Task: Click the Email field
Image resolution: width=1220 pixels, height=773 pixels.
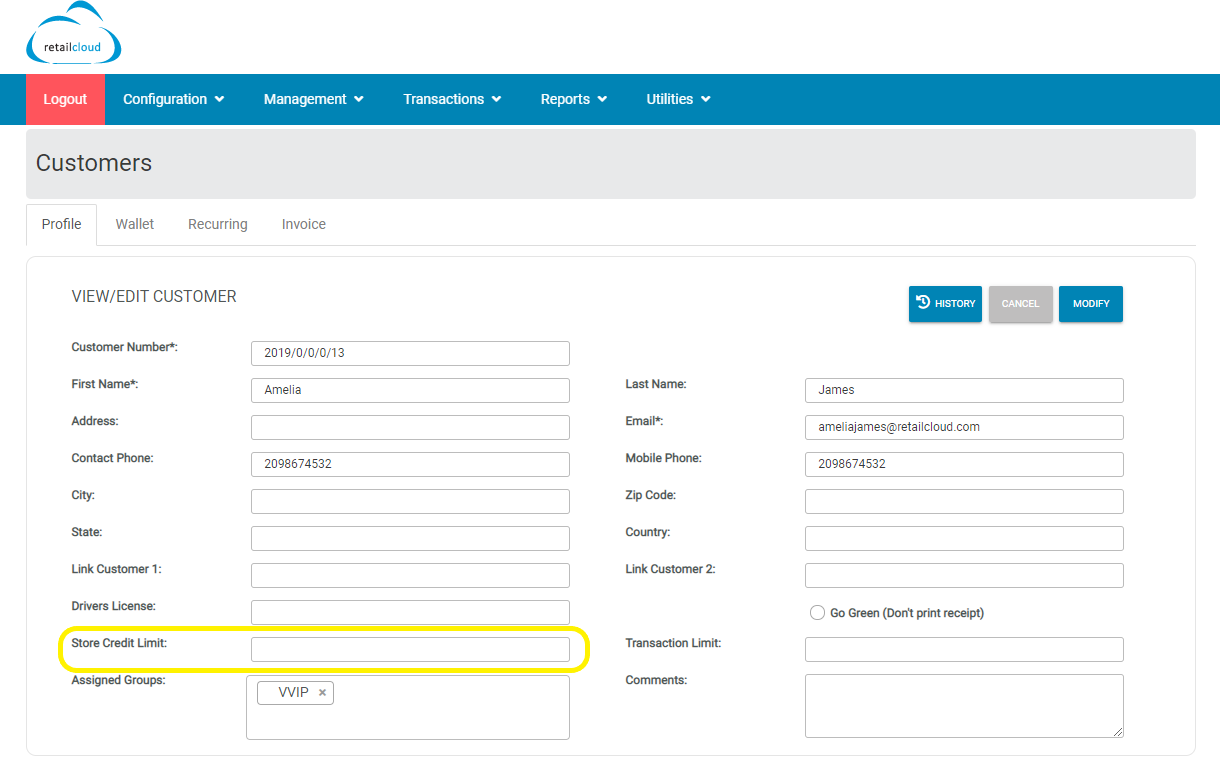Action: click(x=964, y=427)
